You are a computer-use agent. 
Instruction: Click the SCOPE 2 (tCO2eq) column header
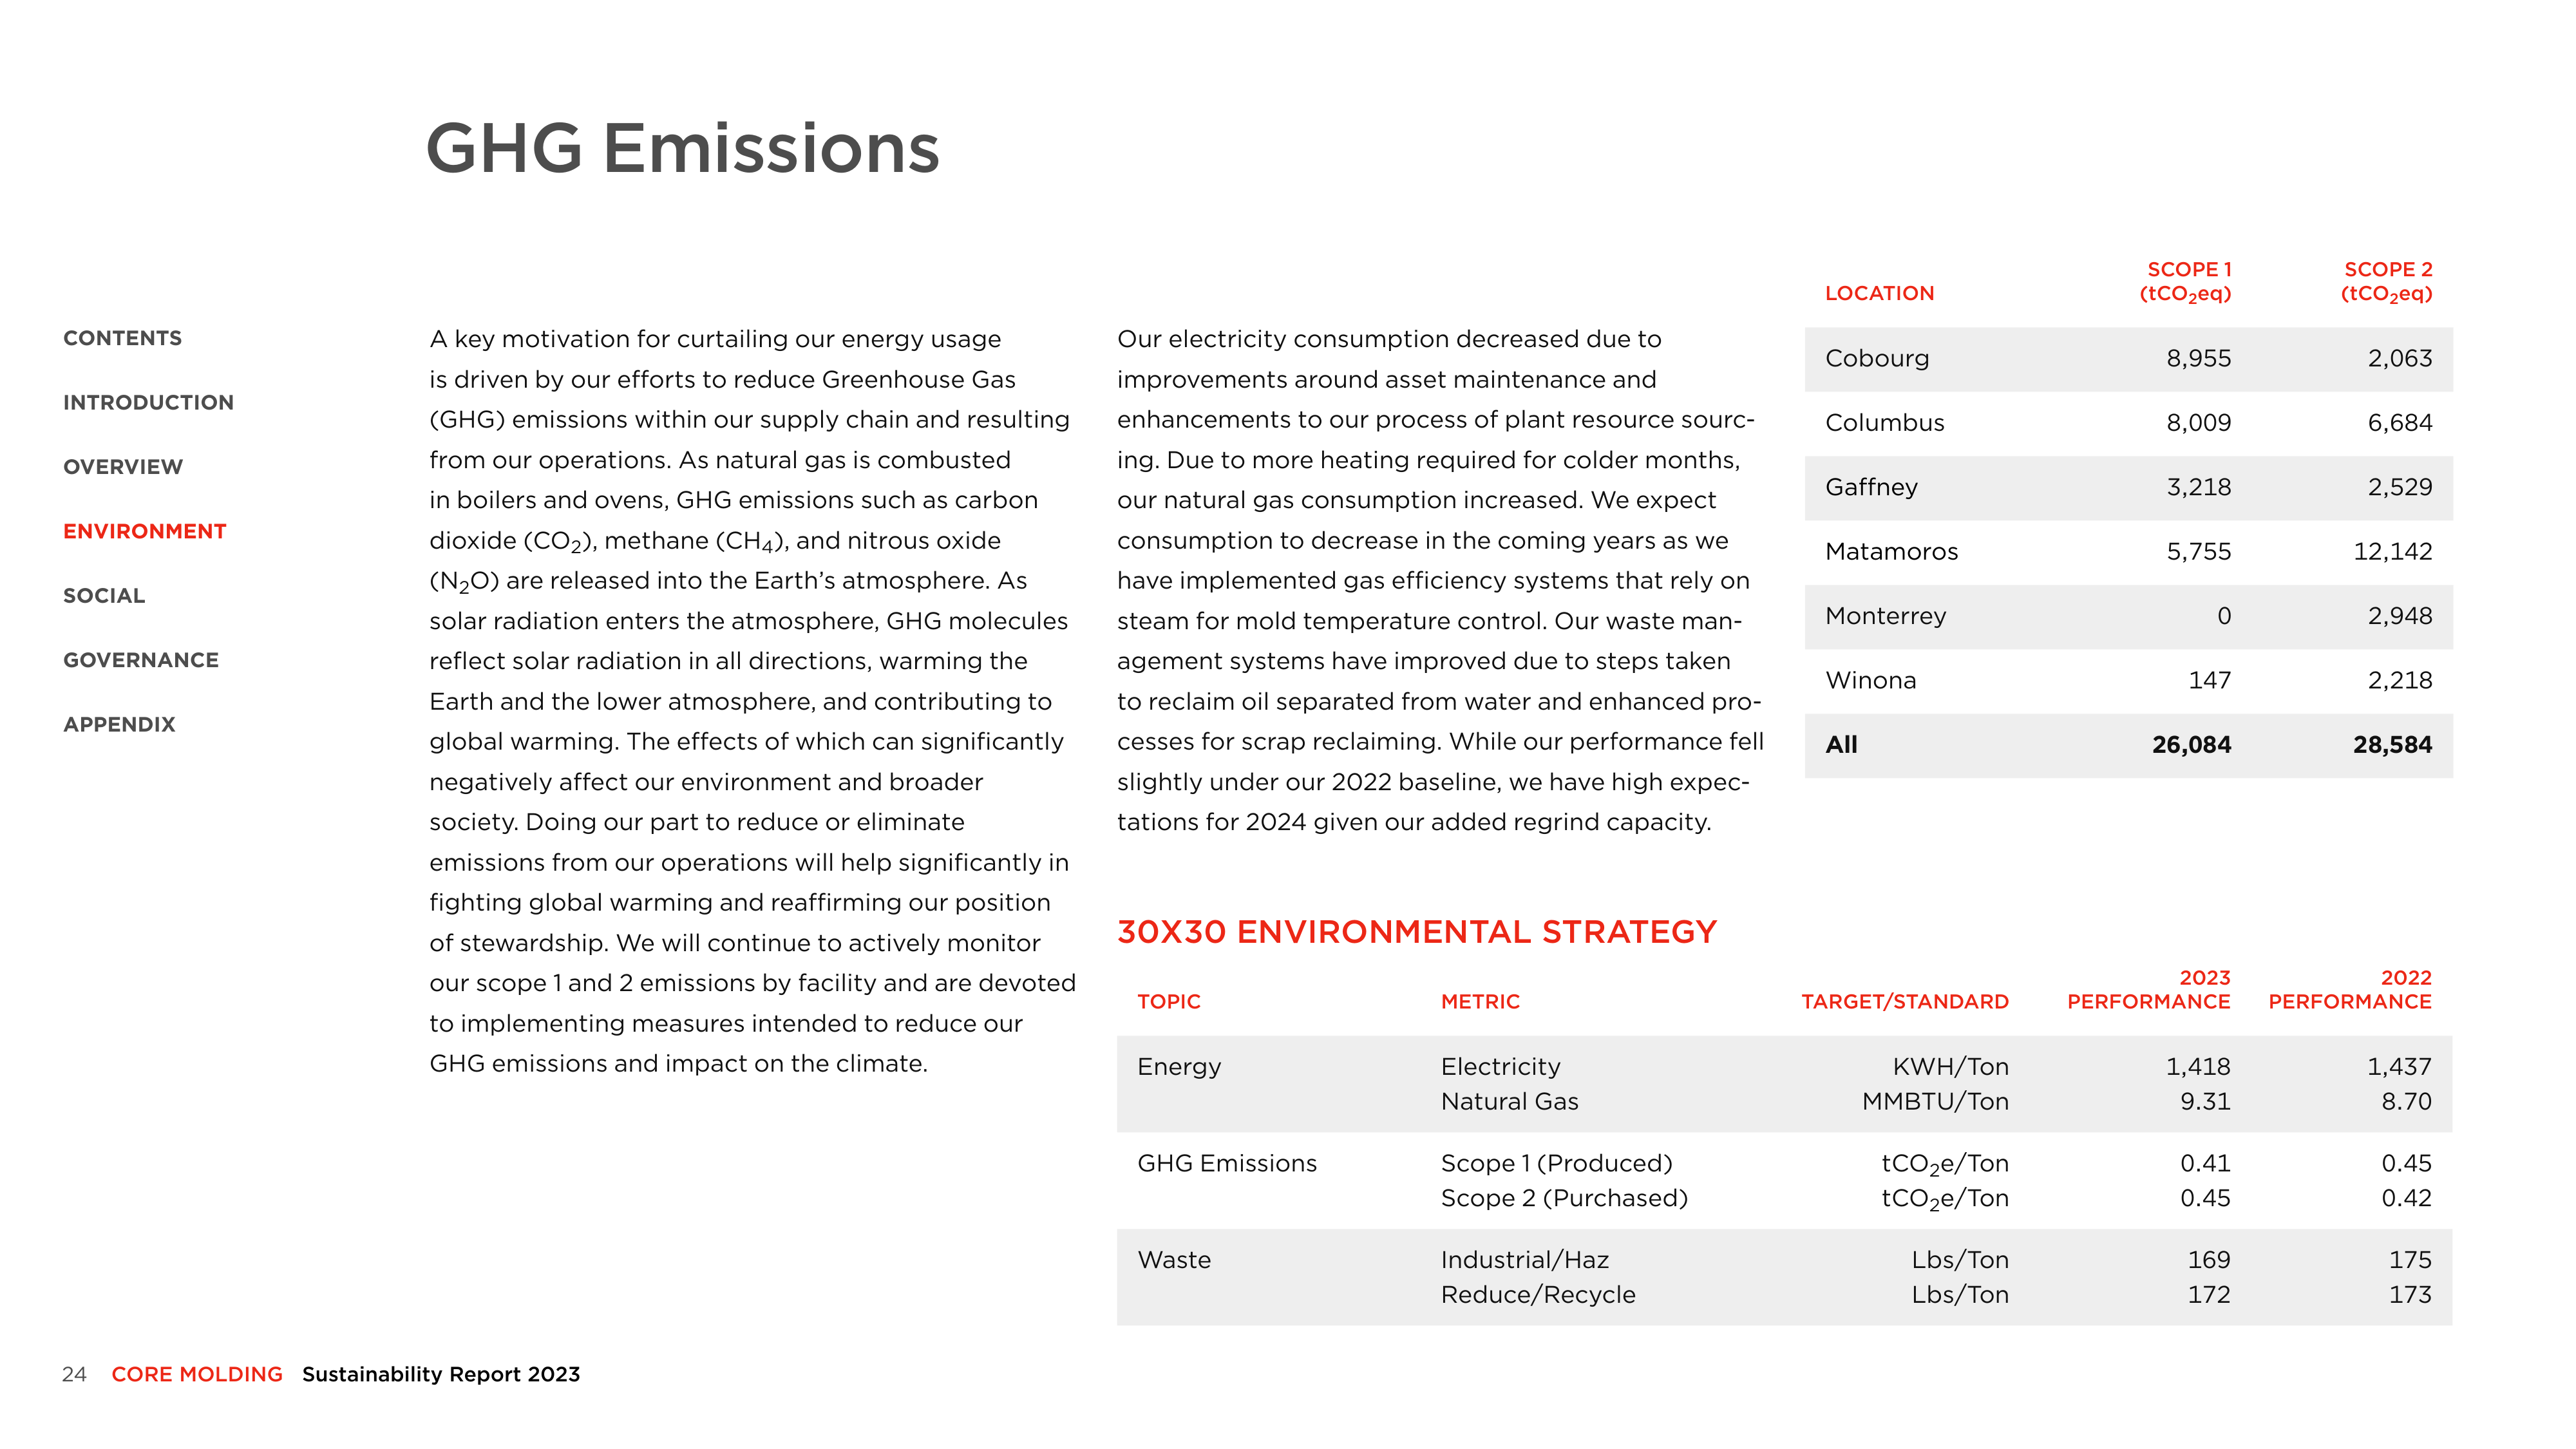tap(2386, 282)
